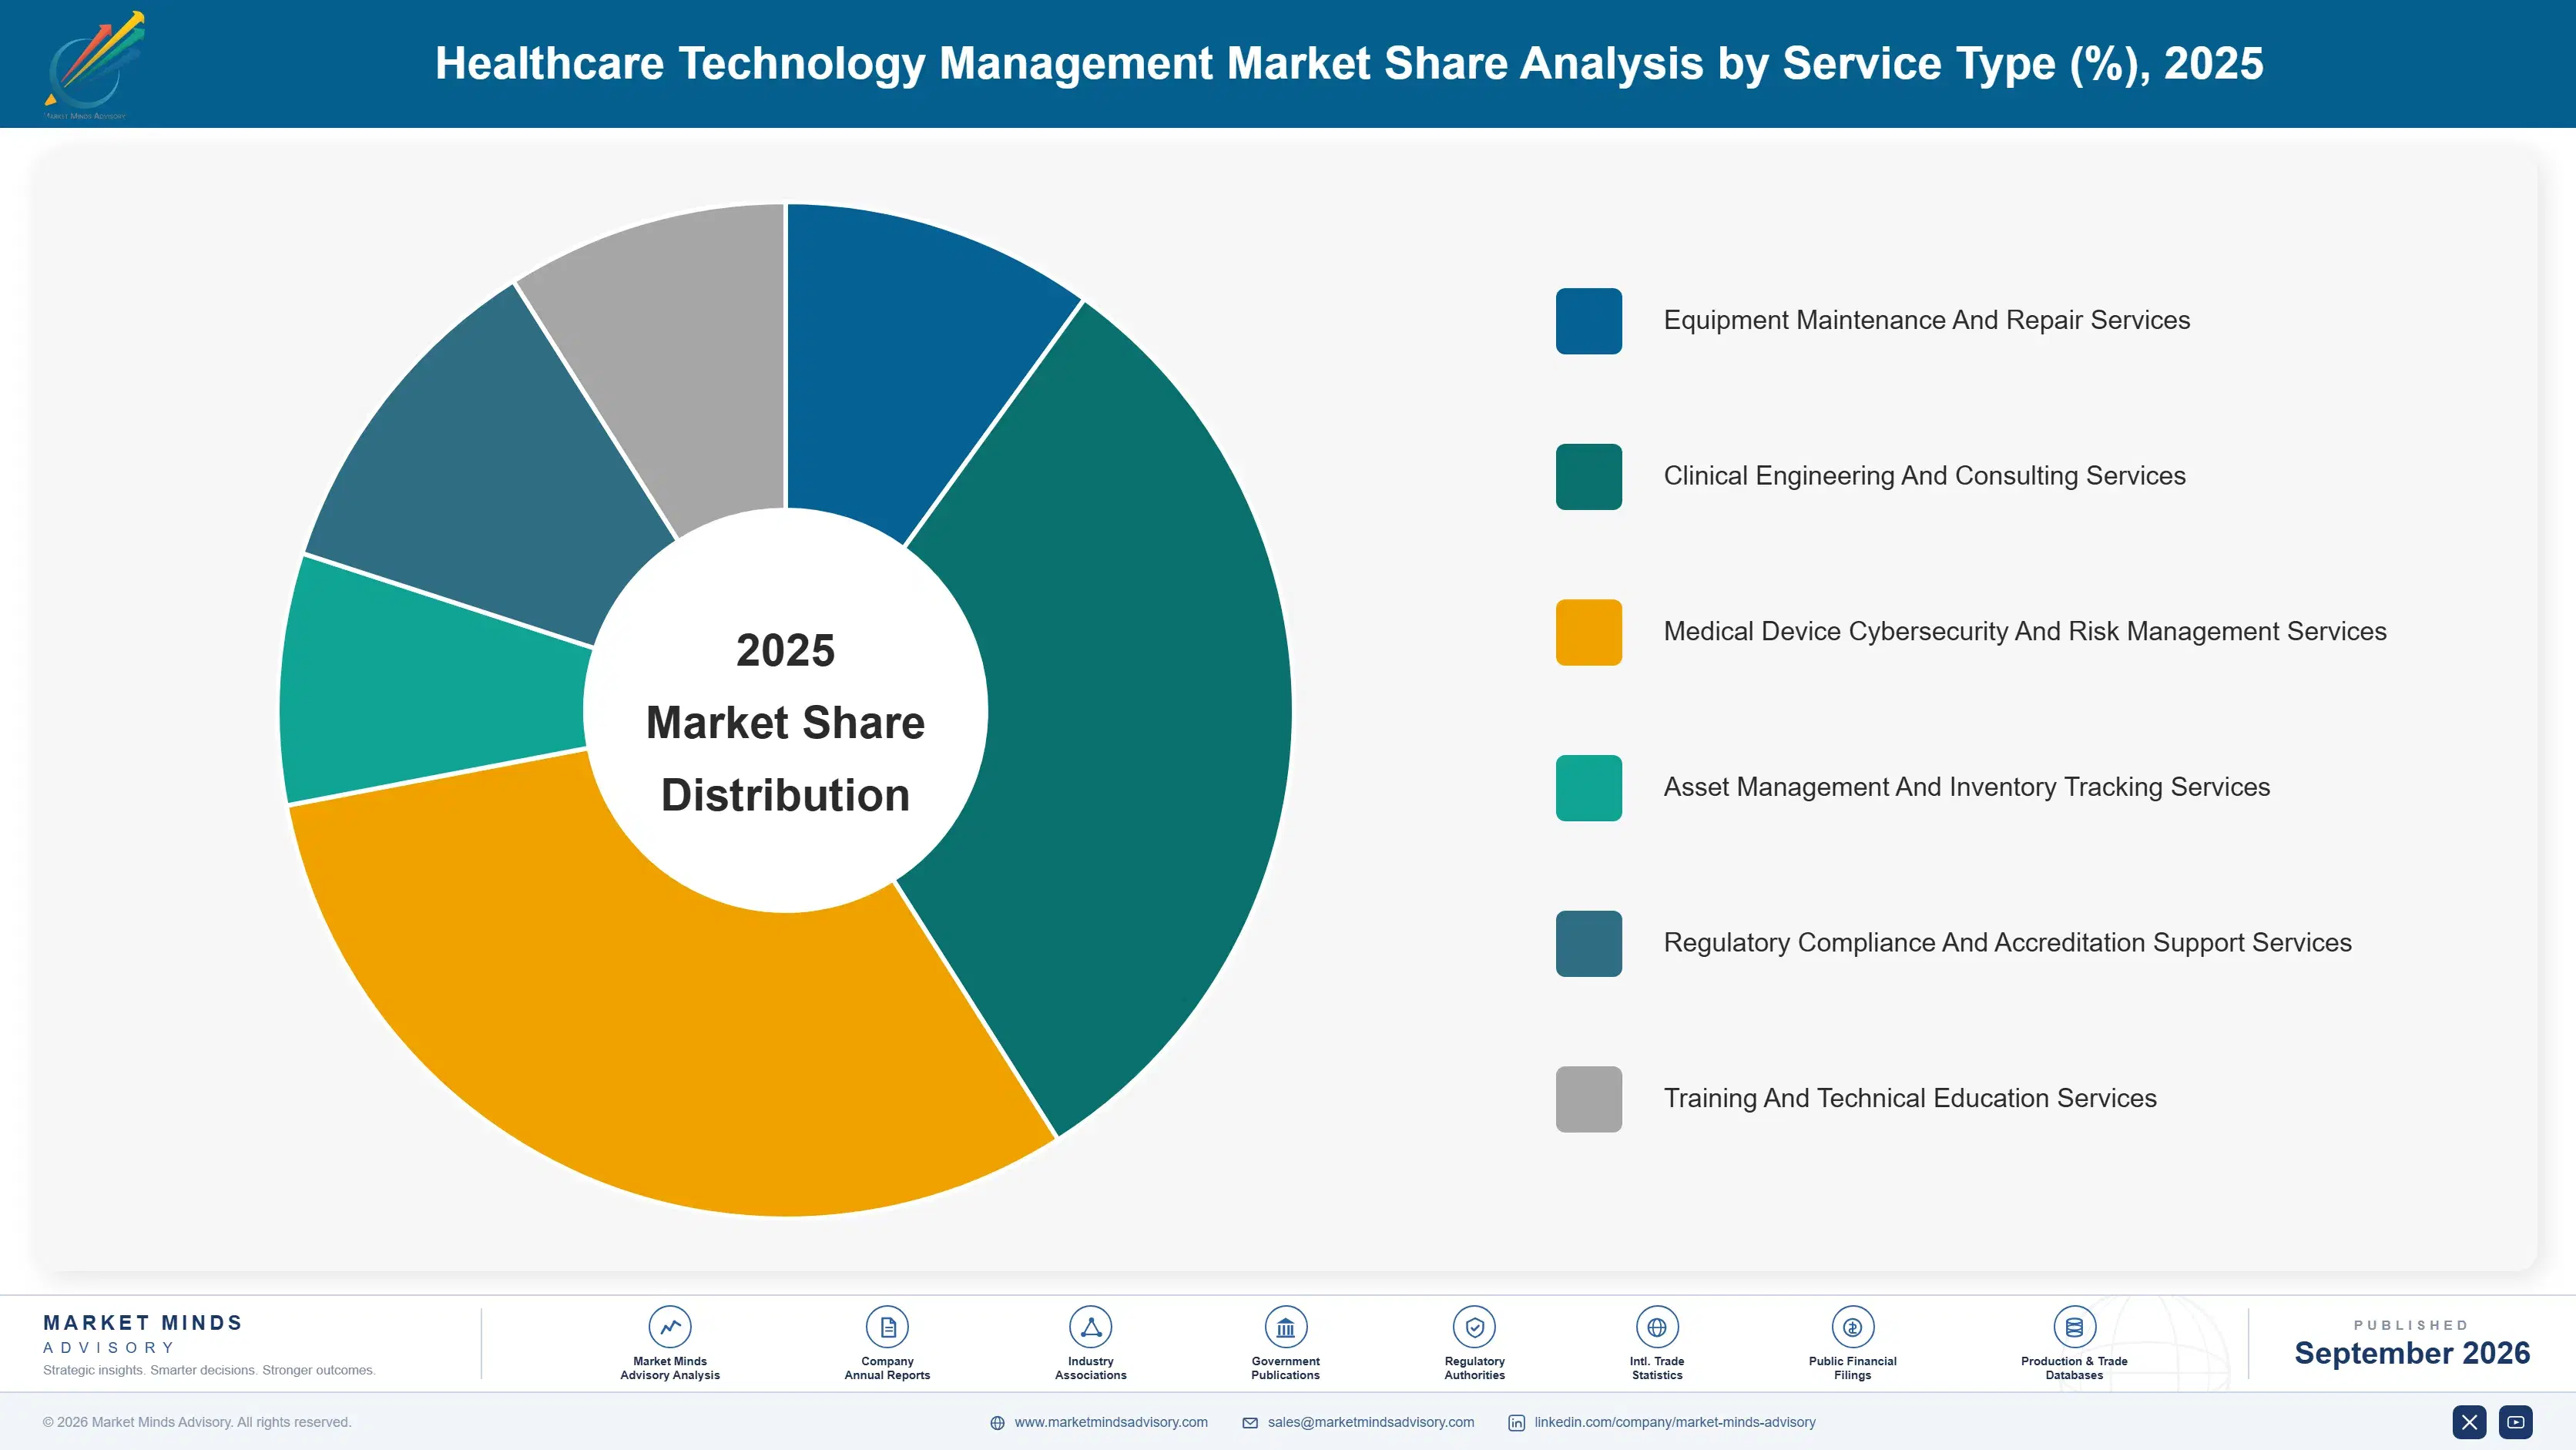Open the YouTube icon in footer
The image size is (2576, 1450).
click(2516, 1422)
